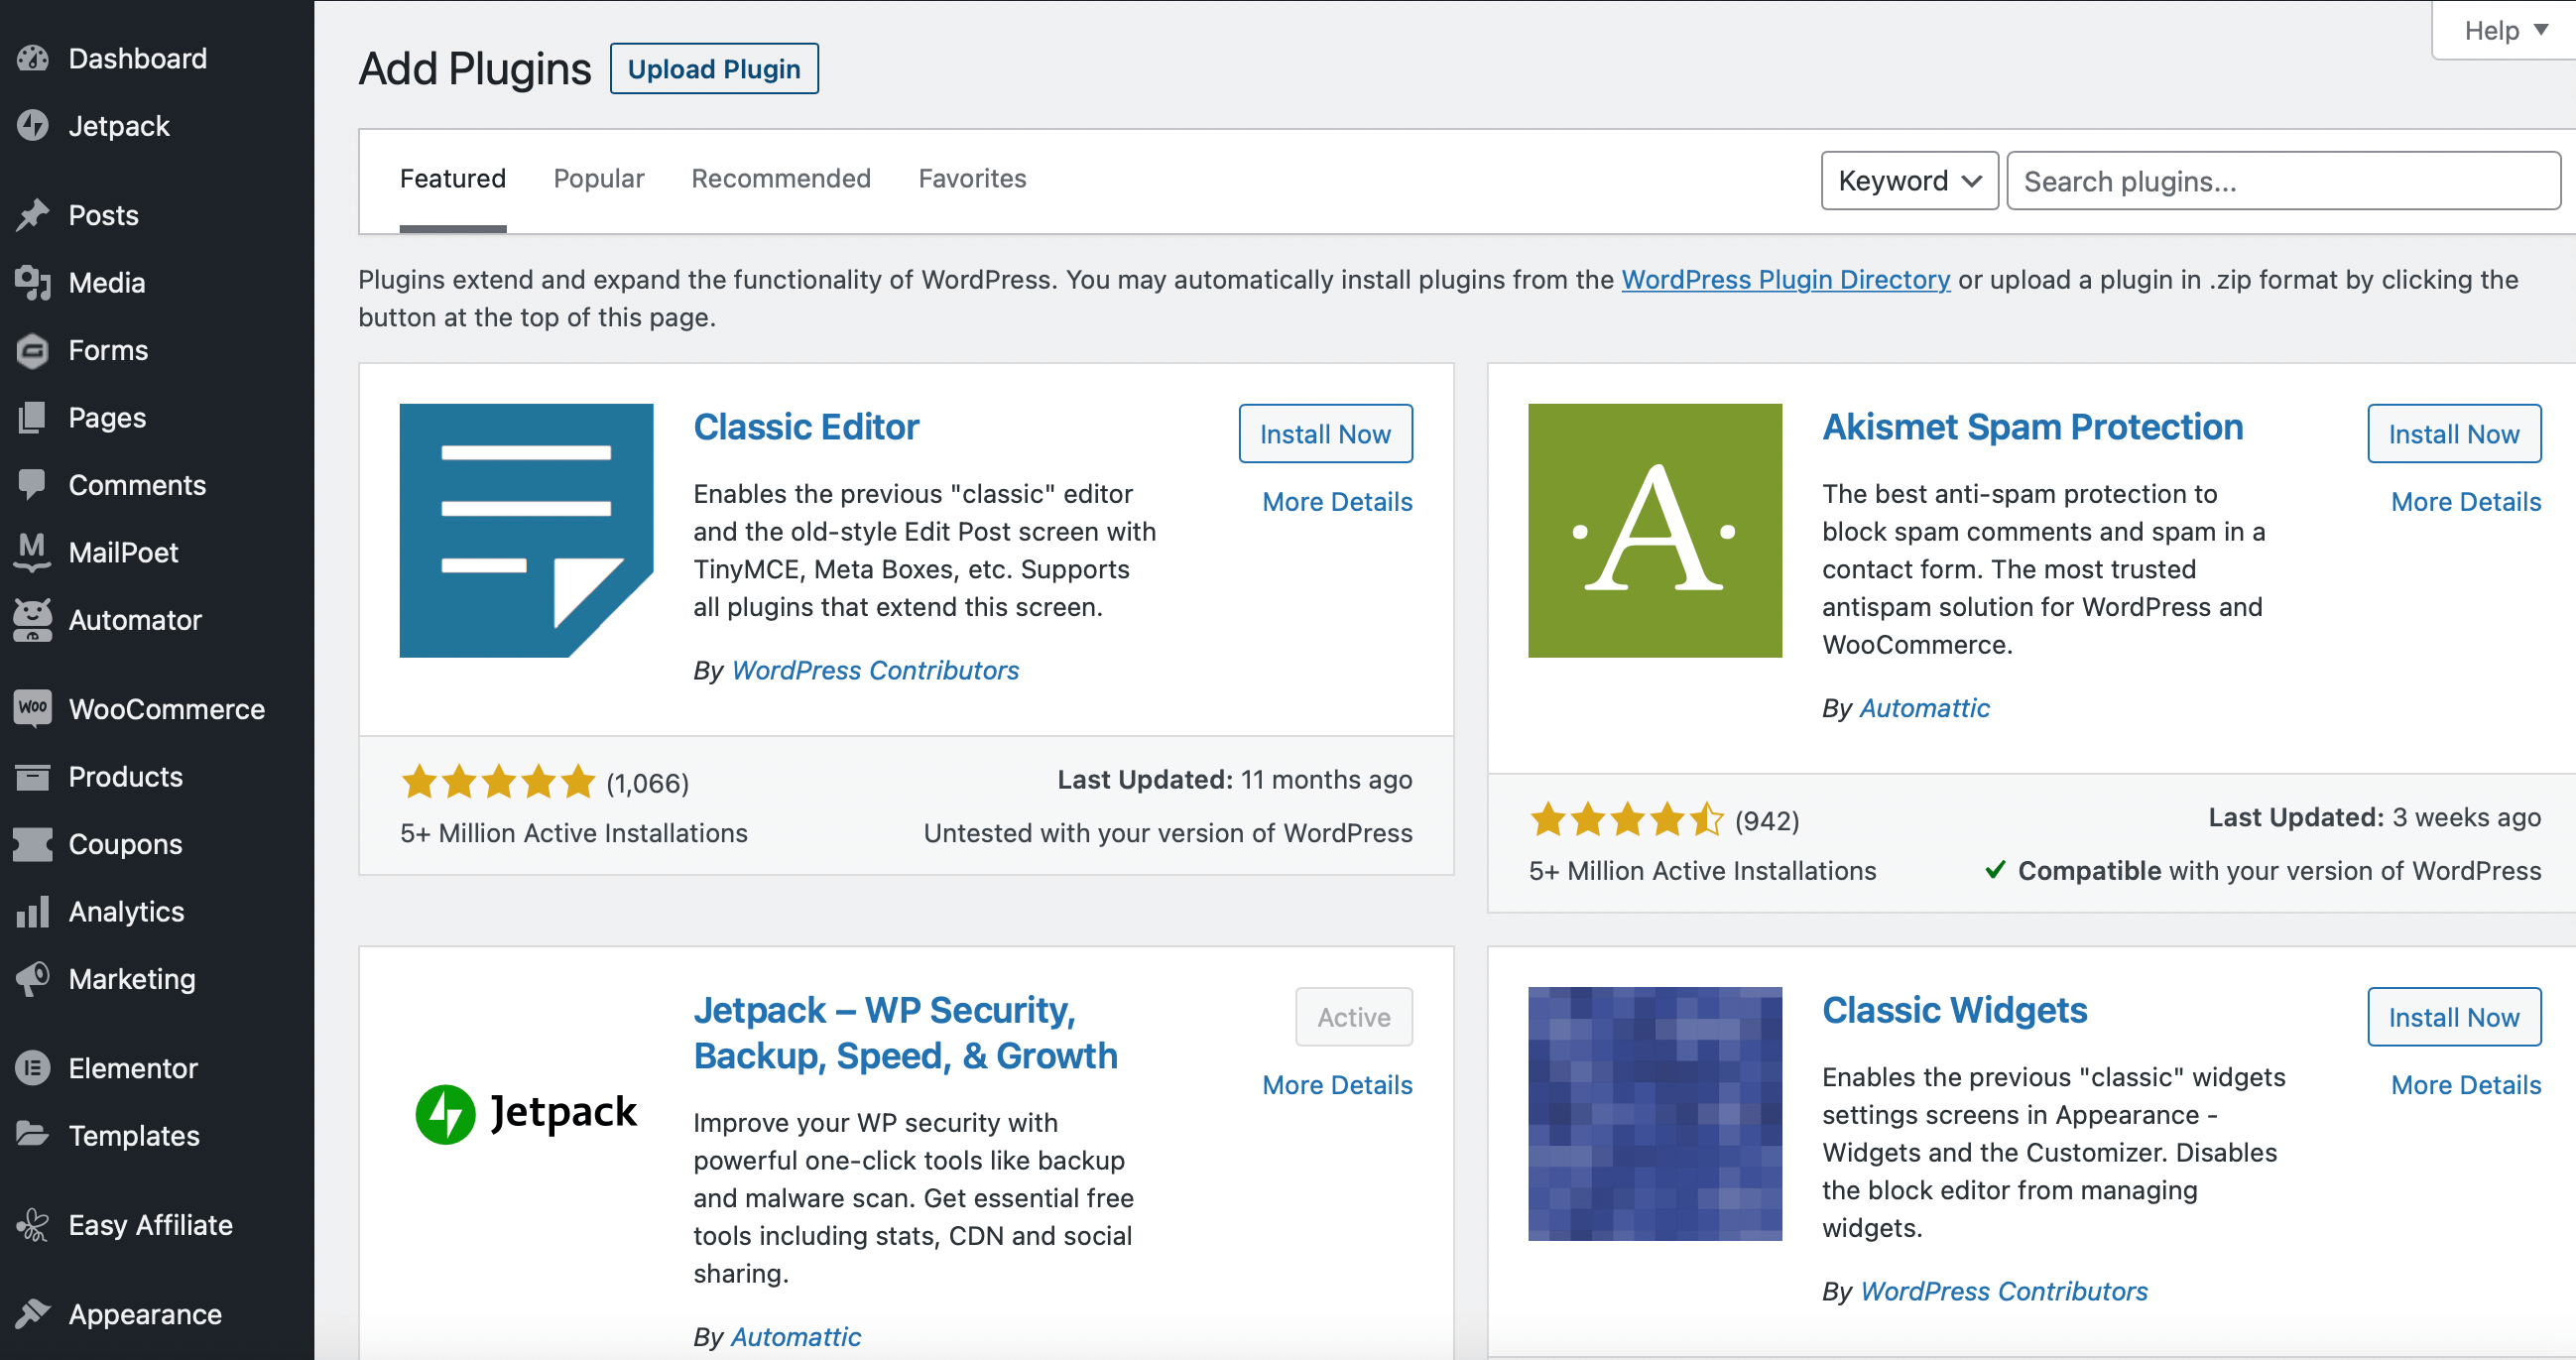Click the Upload Plugin button
The width and height of the screenshot is (2576, 1360).
pyautogui.click(x=713, y=69)
